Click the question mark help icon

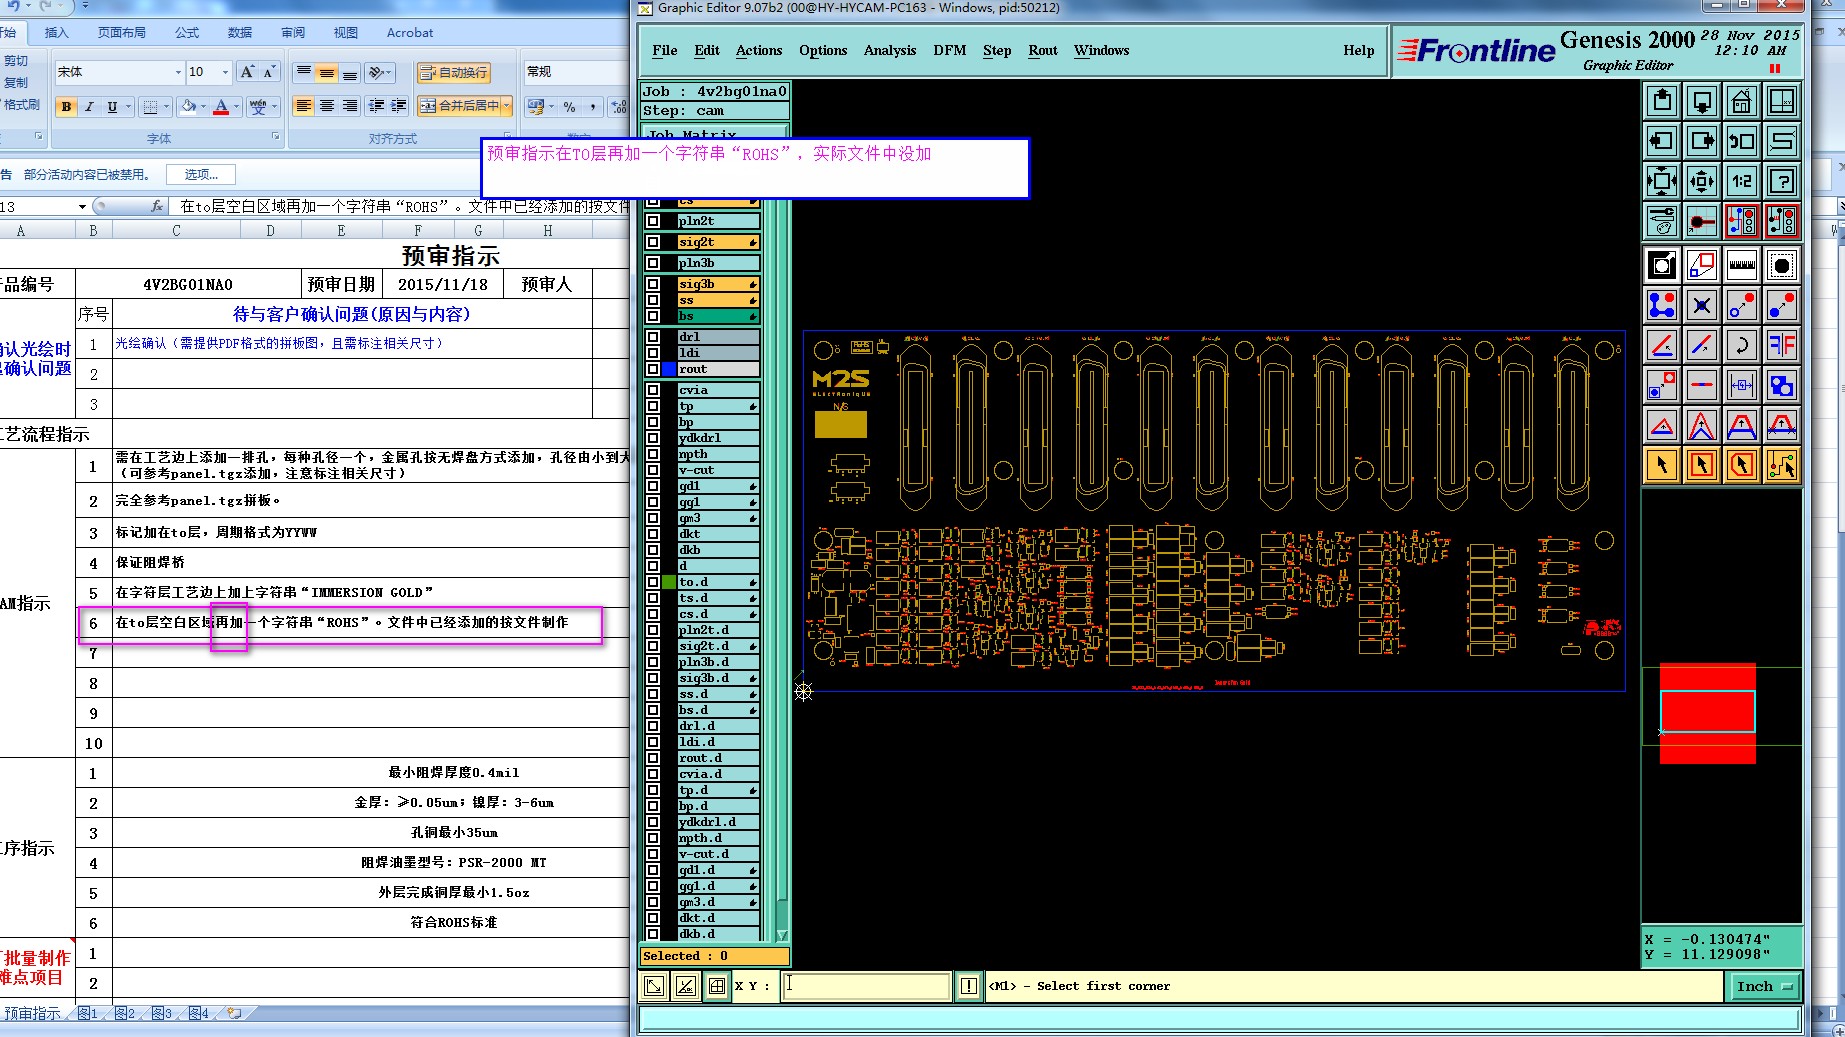pos(1781,181)
